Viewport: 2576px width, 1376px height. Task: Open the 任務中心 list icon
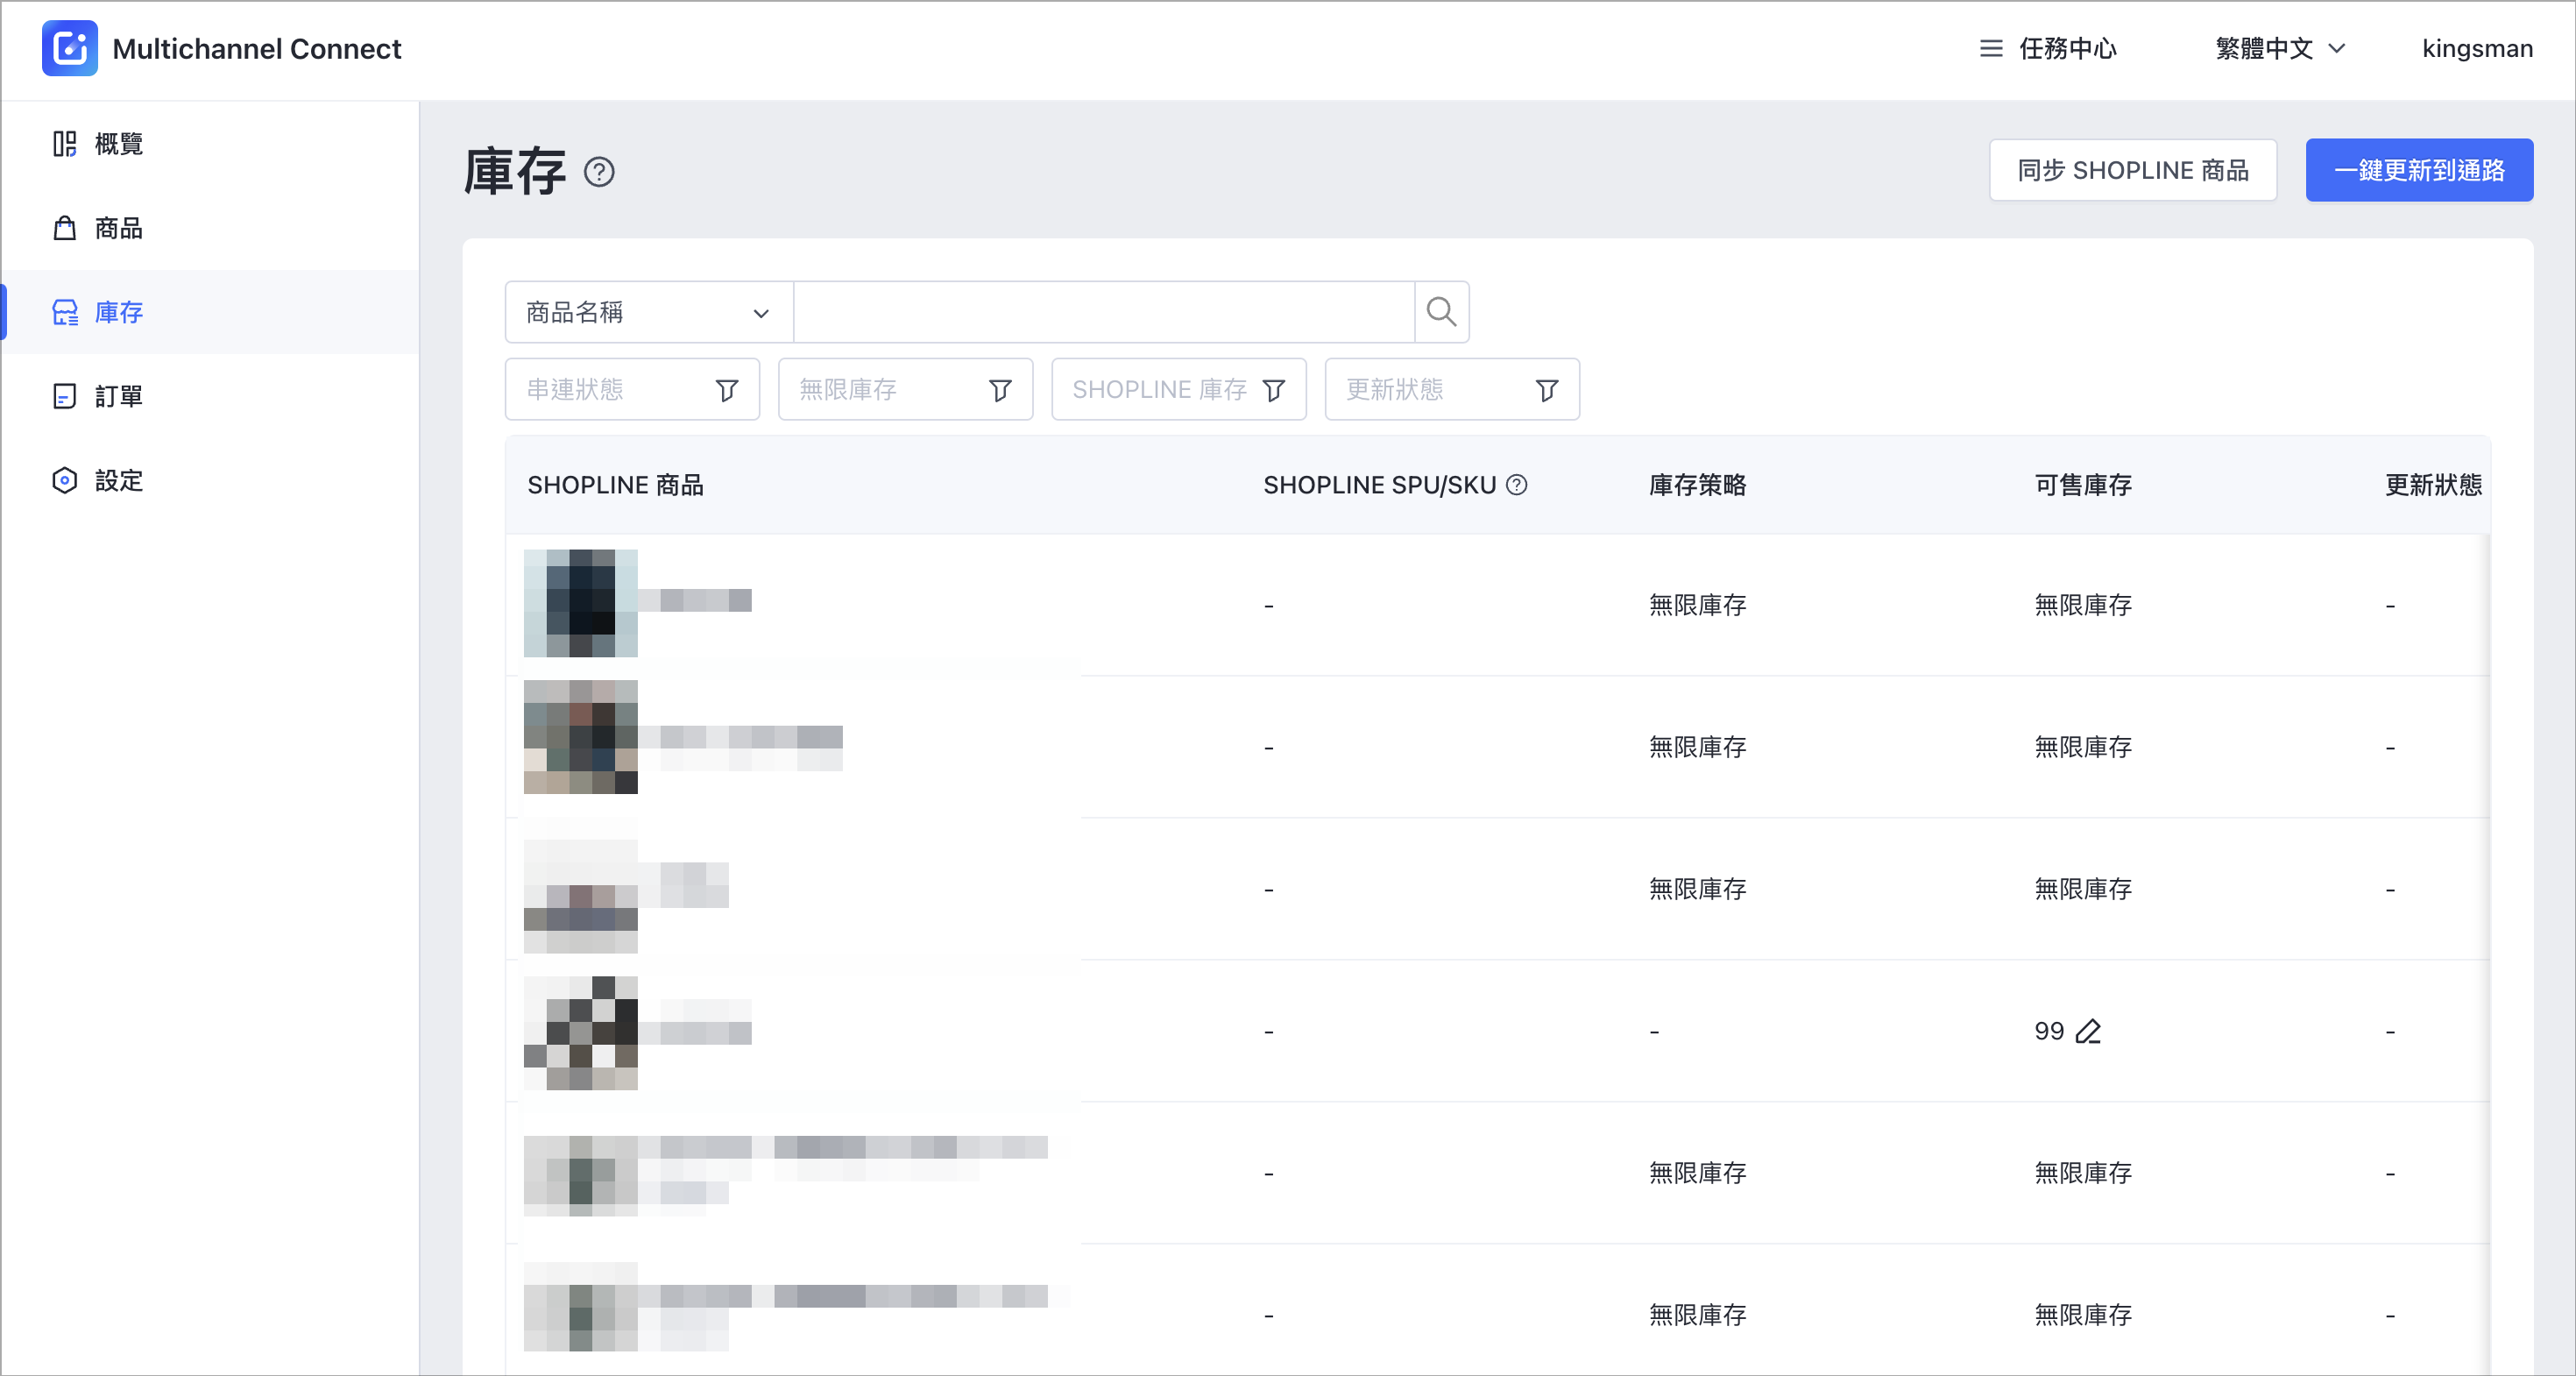[1990, 48]
